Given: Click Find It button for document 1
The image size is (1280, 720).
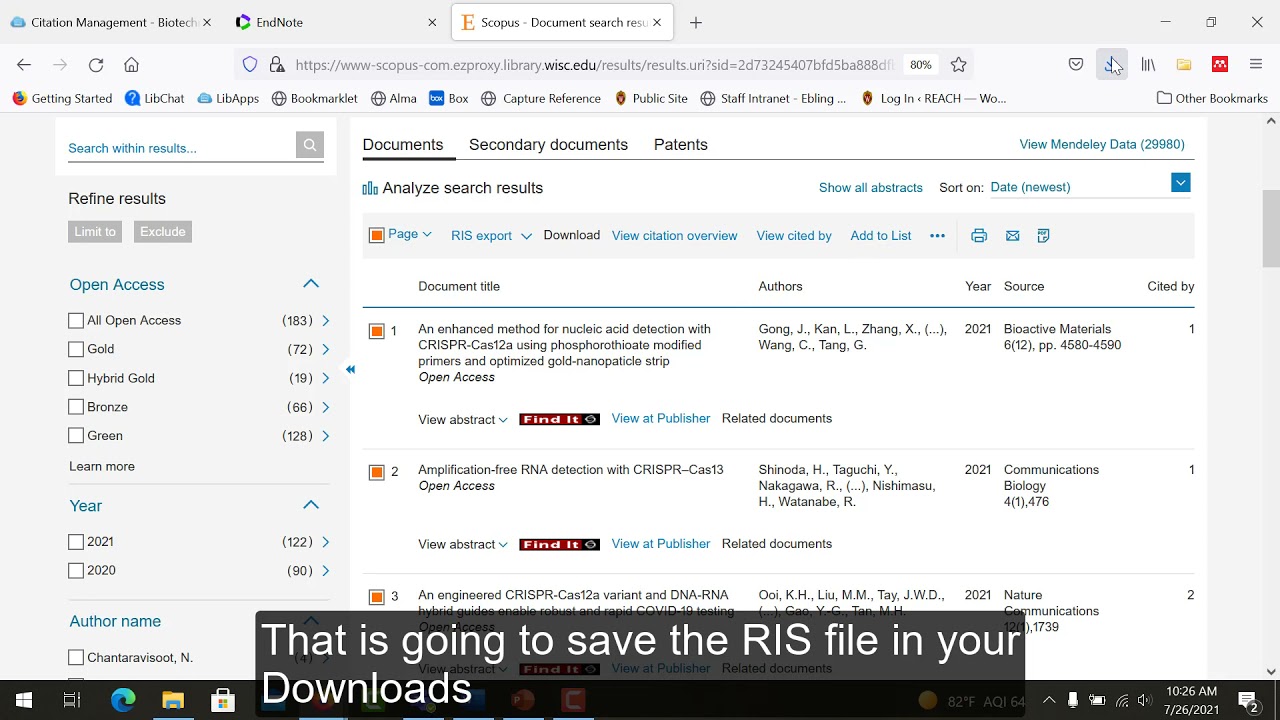Looking at the screenshot, I should 559,420.
